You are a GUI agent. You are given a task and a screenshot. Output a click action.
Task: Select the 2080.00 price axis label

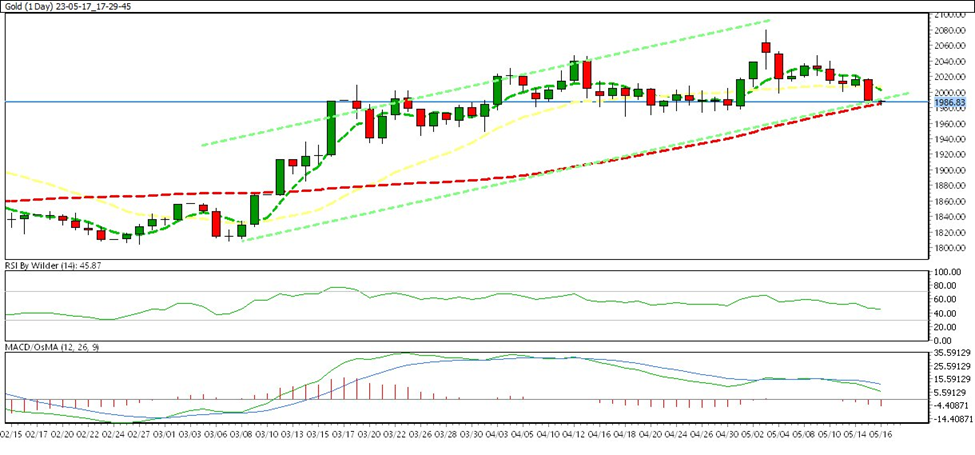point(949,30)
